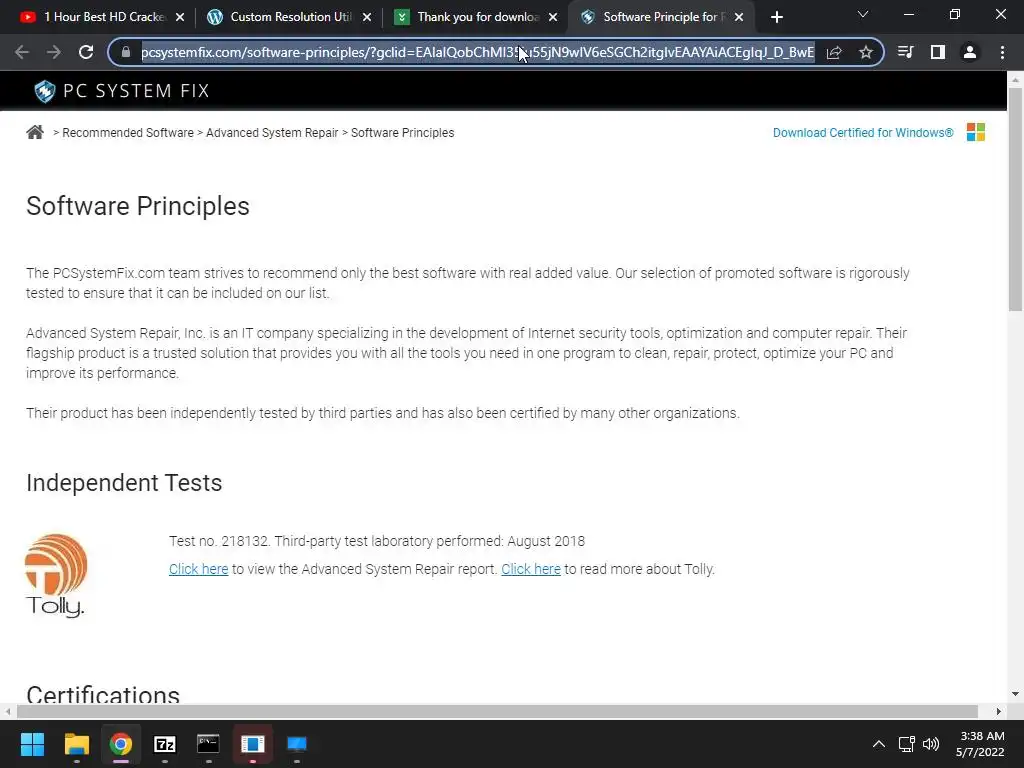This screenshot has width=1024, height=768.
Task: Open Recommended Software breadcrumb
Action: (x=128, y=133)
